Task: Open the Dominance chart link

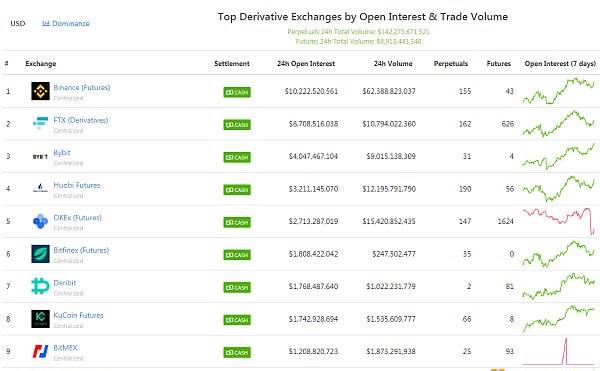Action: (66, 23)
